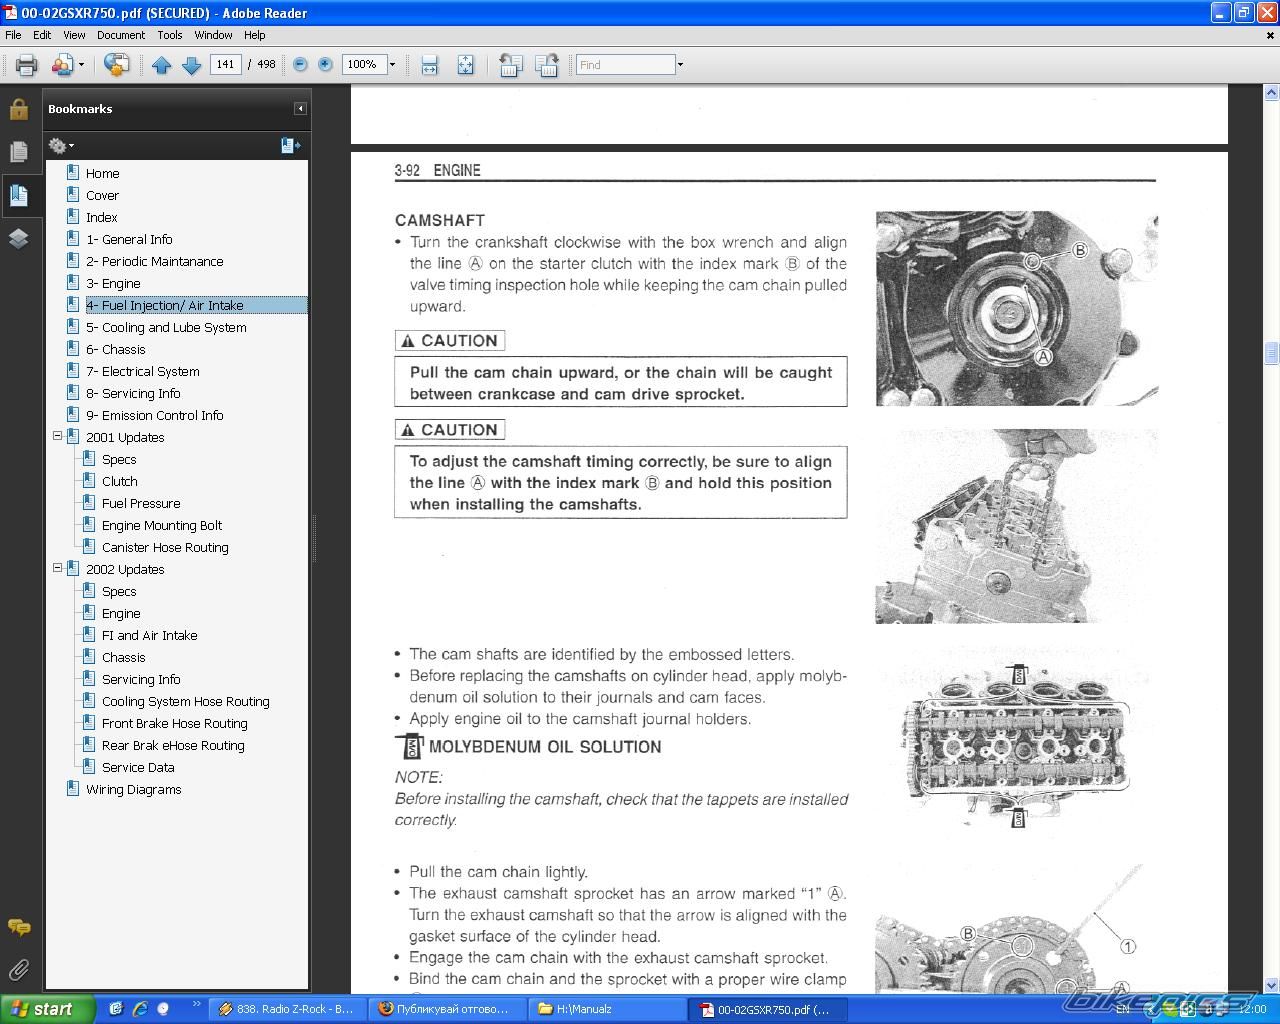The width and height of the screenshot is (1280, 1024).
Task: Collapse the 2001 Updates bookmark tree
Action: point(58,436)
